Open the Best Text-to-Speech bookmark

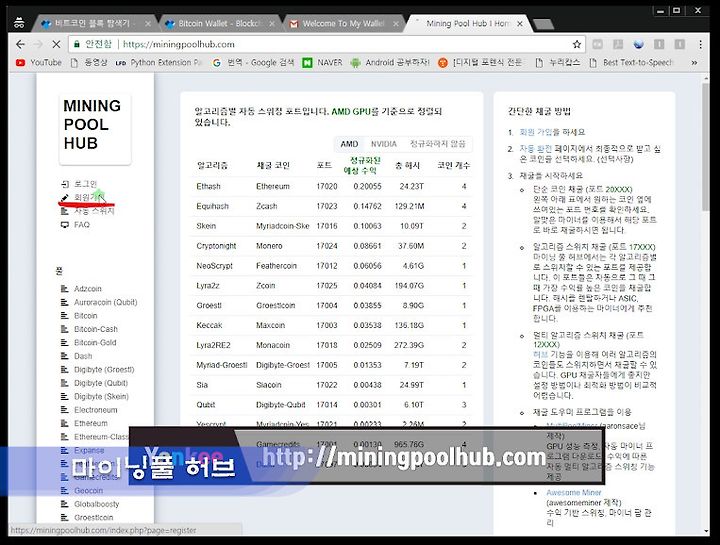(631, 62)
